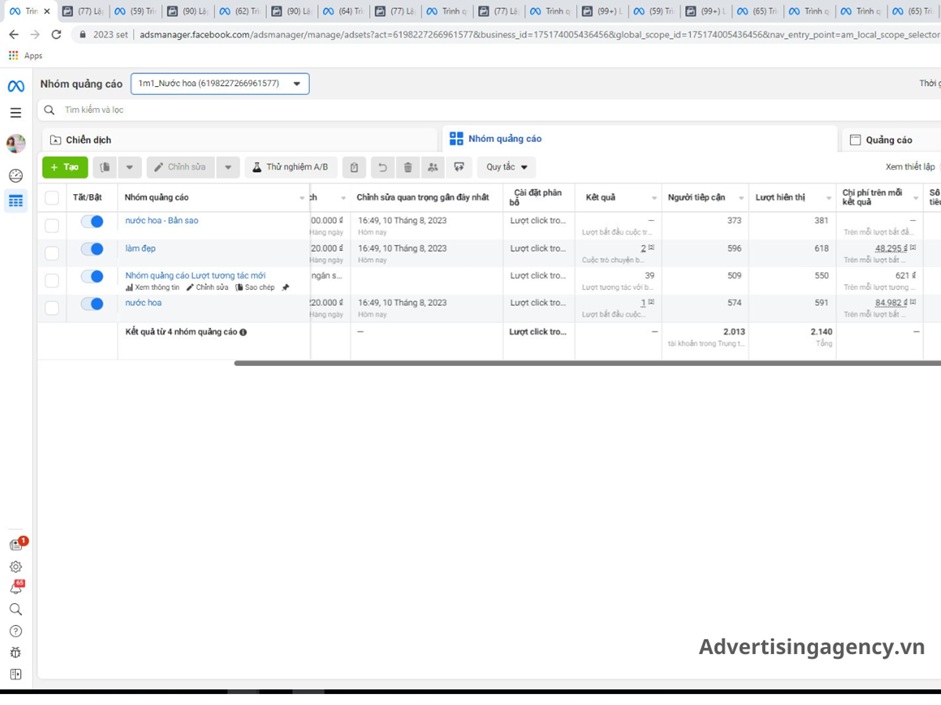Report a problem with the bug icon
Image resolution: width=941 pixels, height=705 pixels.
pos(16,653)
